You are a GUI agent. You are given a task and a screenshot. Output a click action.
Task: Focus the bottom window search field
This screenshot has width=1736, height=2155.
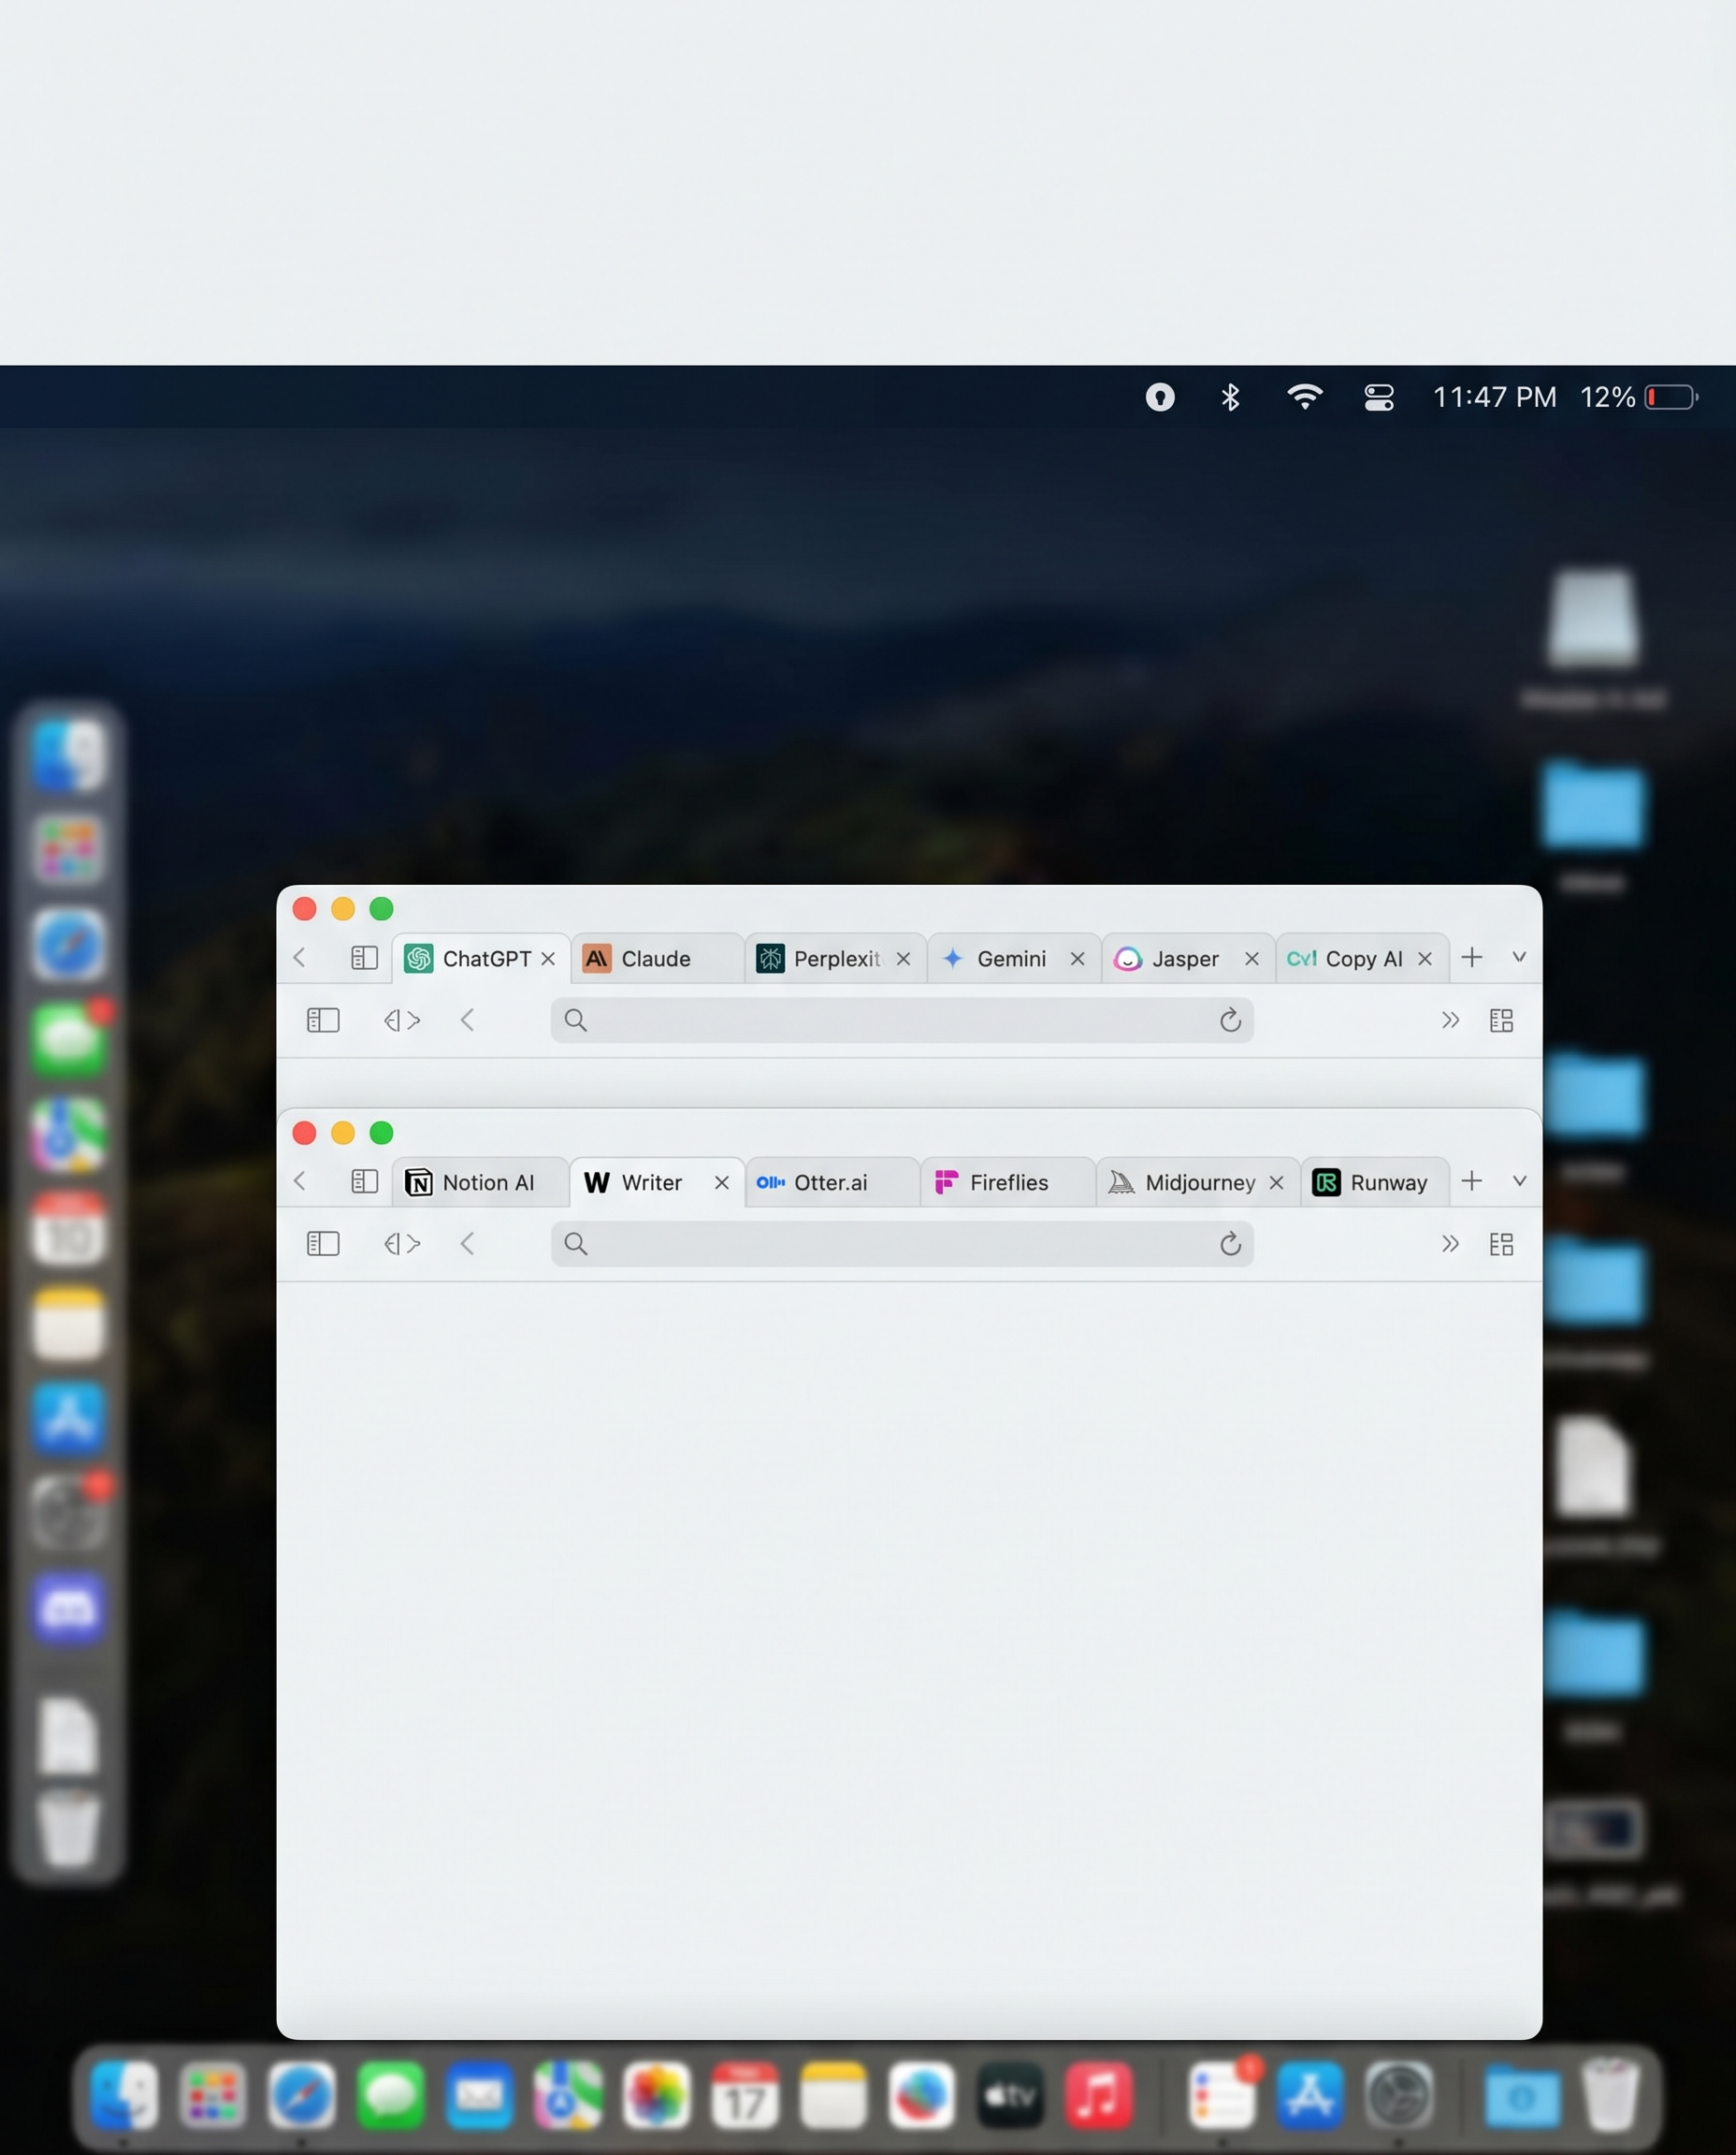[901, 1244]
